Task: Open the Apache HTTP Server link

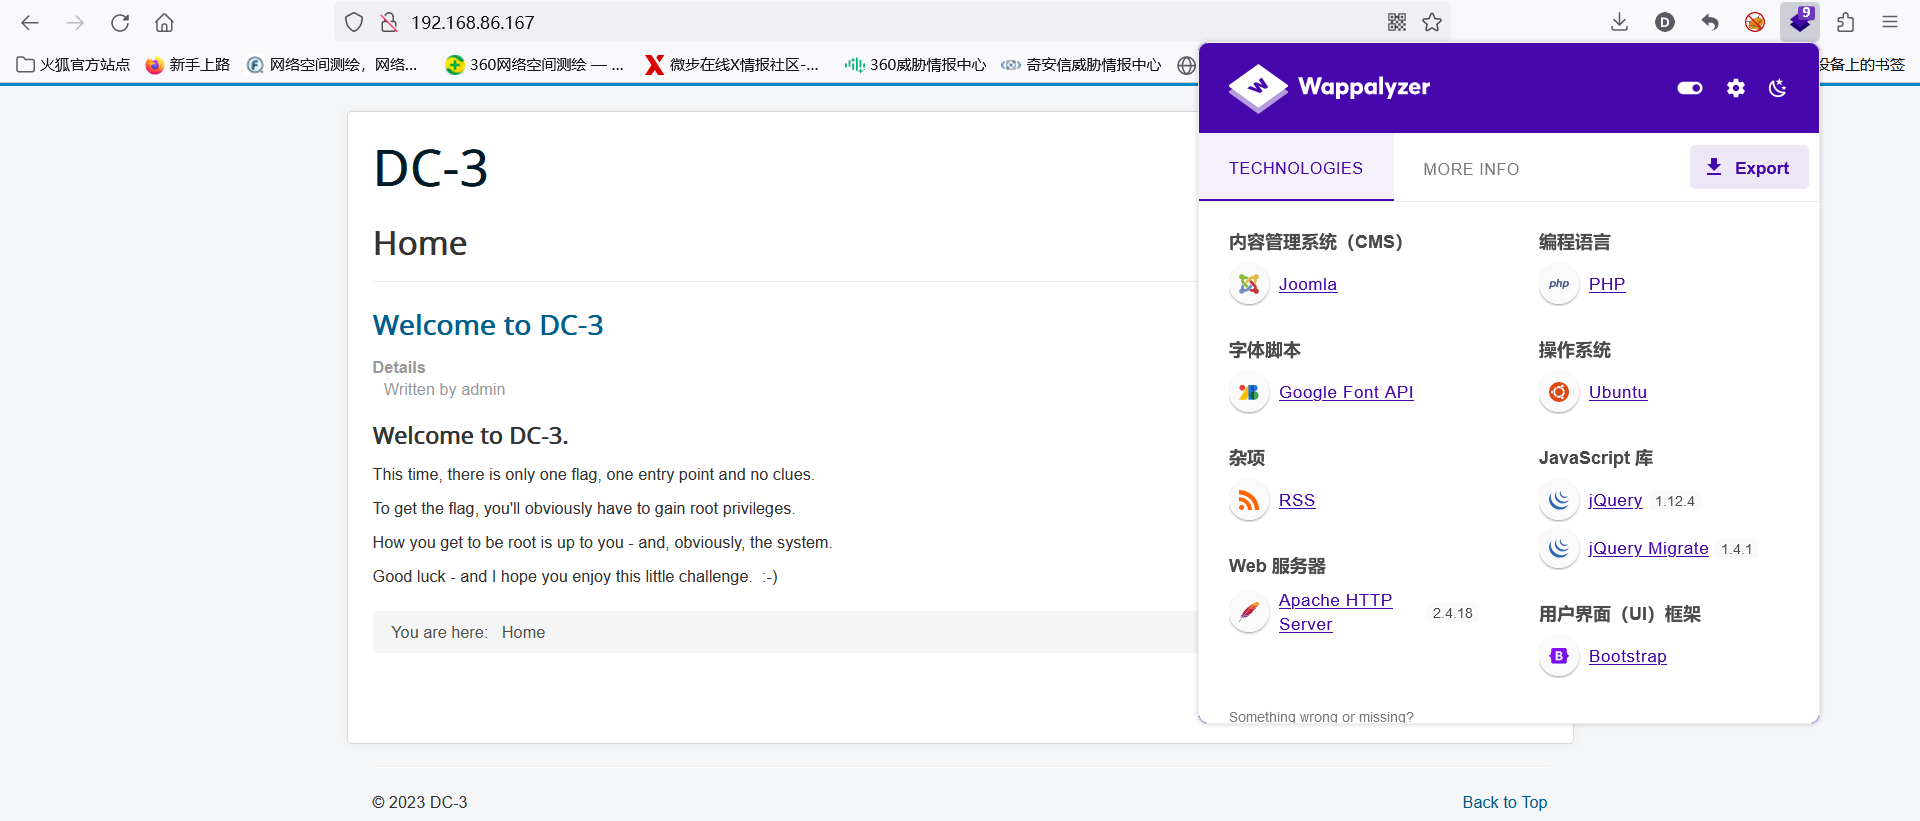Action: (1335, 612)
